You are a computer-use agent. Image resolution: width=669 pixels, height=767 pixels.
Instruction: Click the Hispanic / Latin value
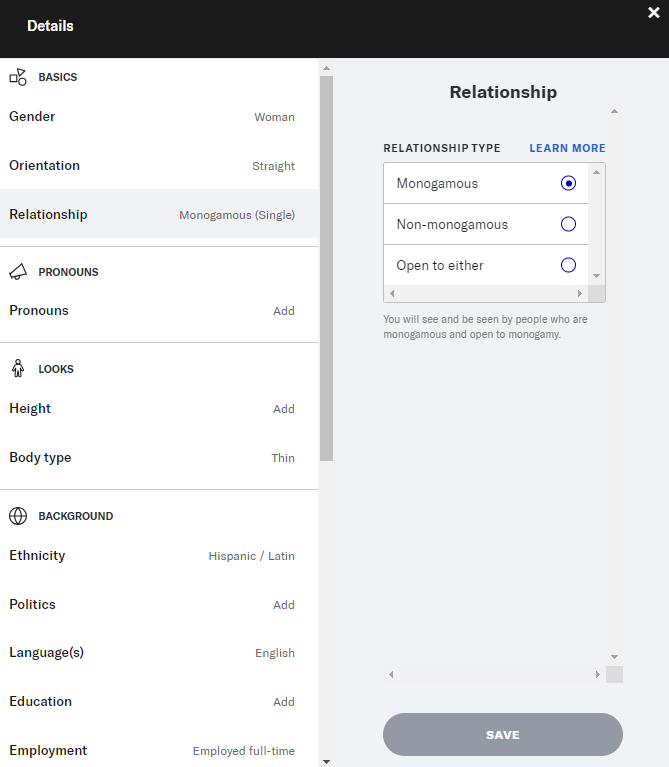point(251,556)
